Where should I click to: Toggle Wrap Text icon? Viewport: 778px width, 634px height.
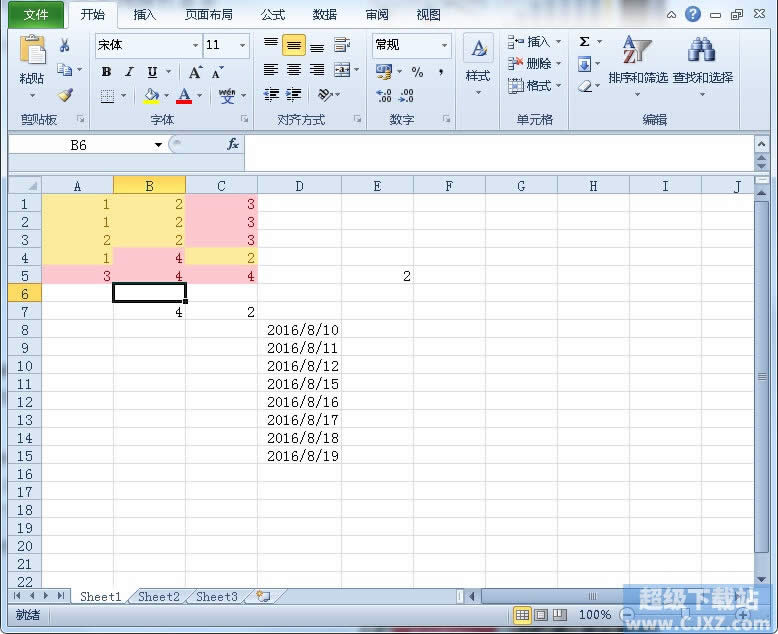click(x=342, y=45)
